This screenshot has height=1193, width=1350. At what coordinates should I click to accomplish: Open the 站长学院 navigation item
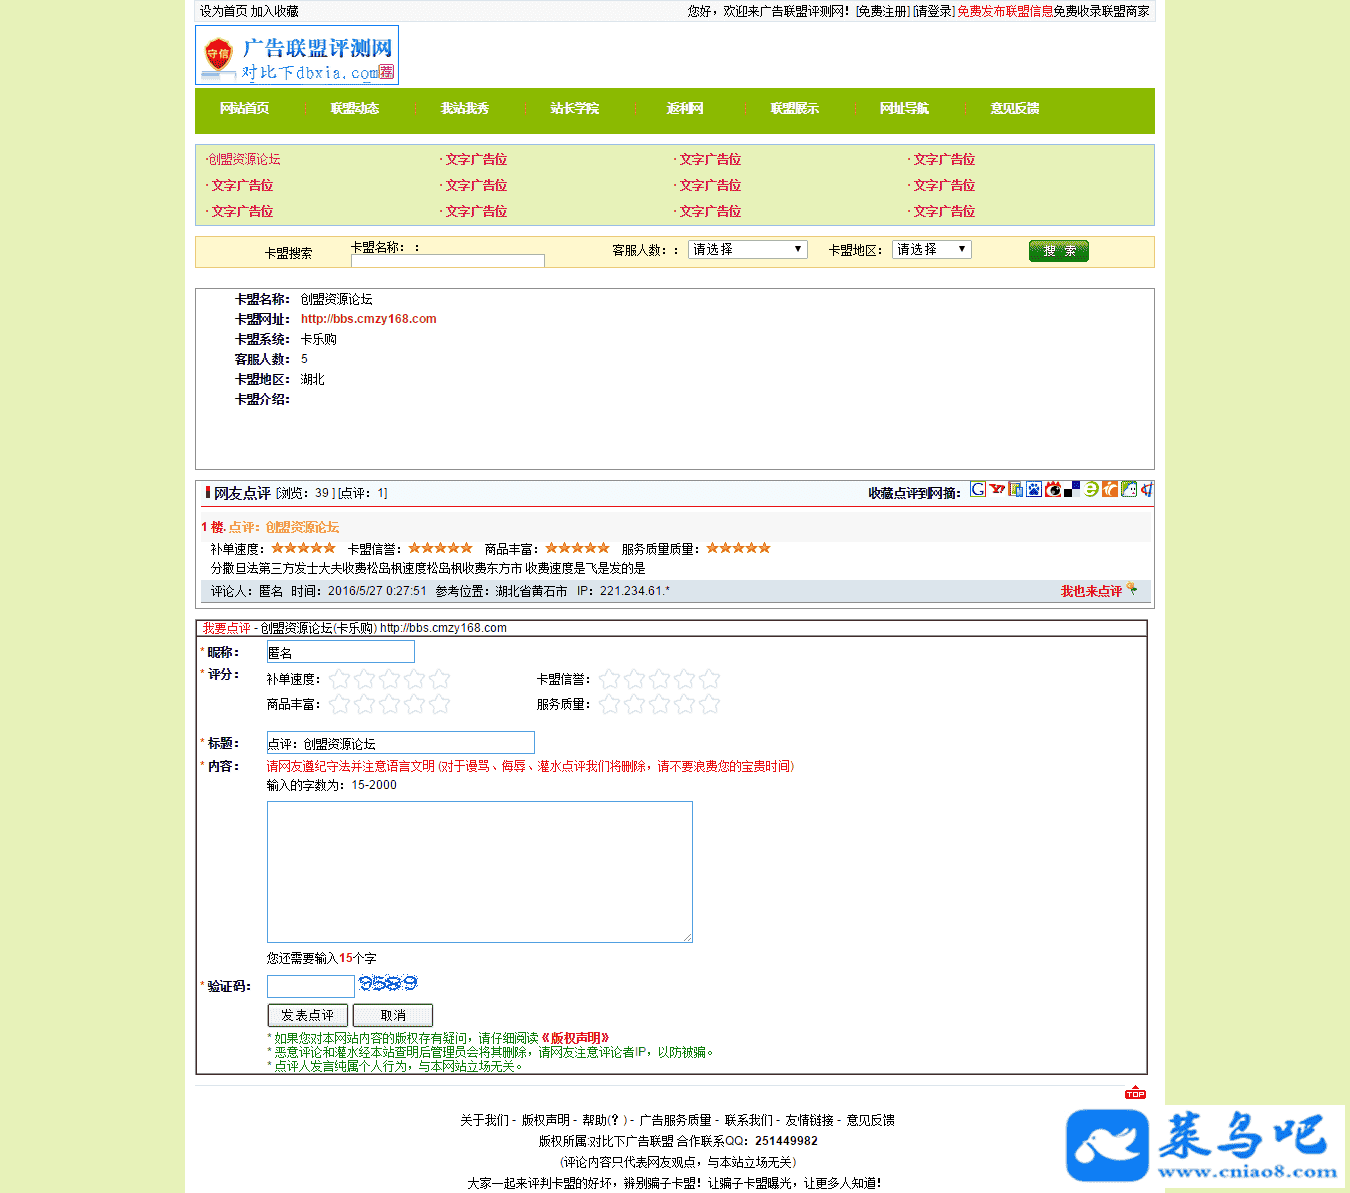point(575,108)
